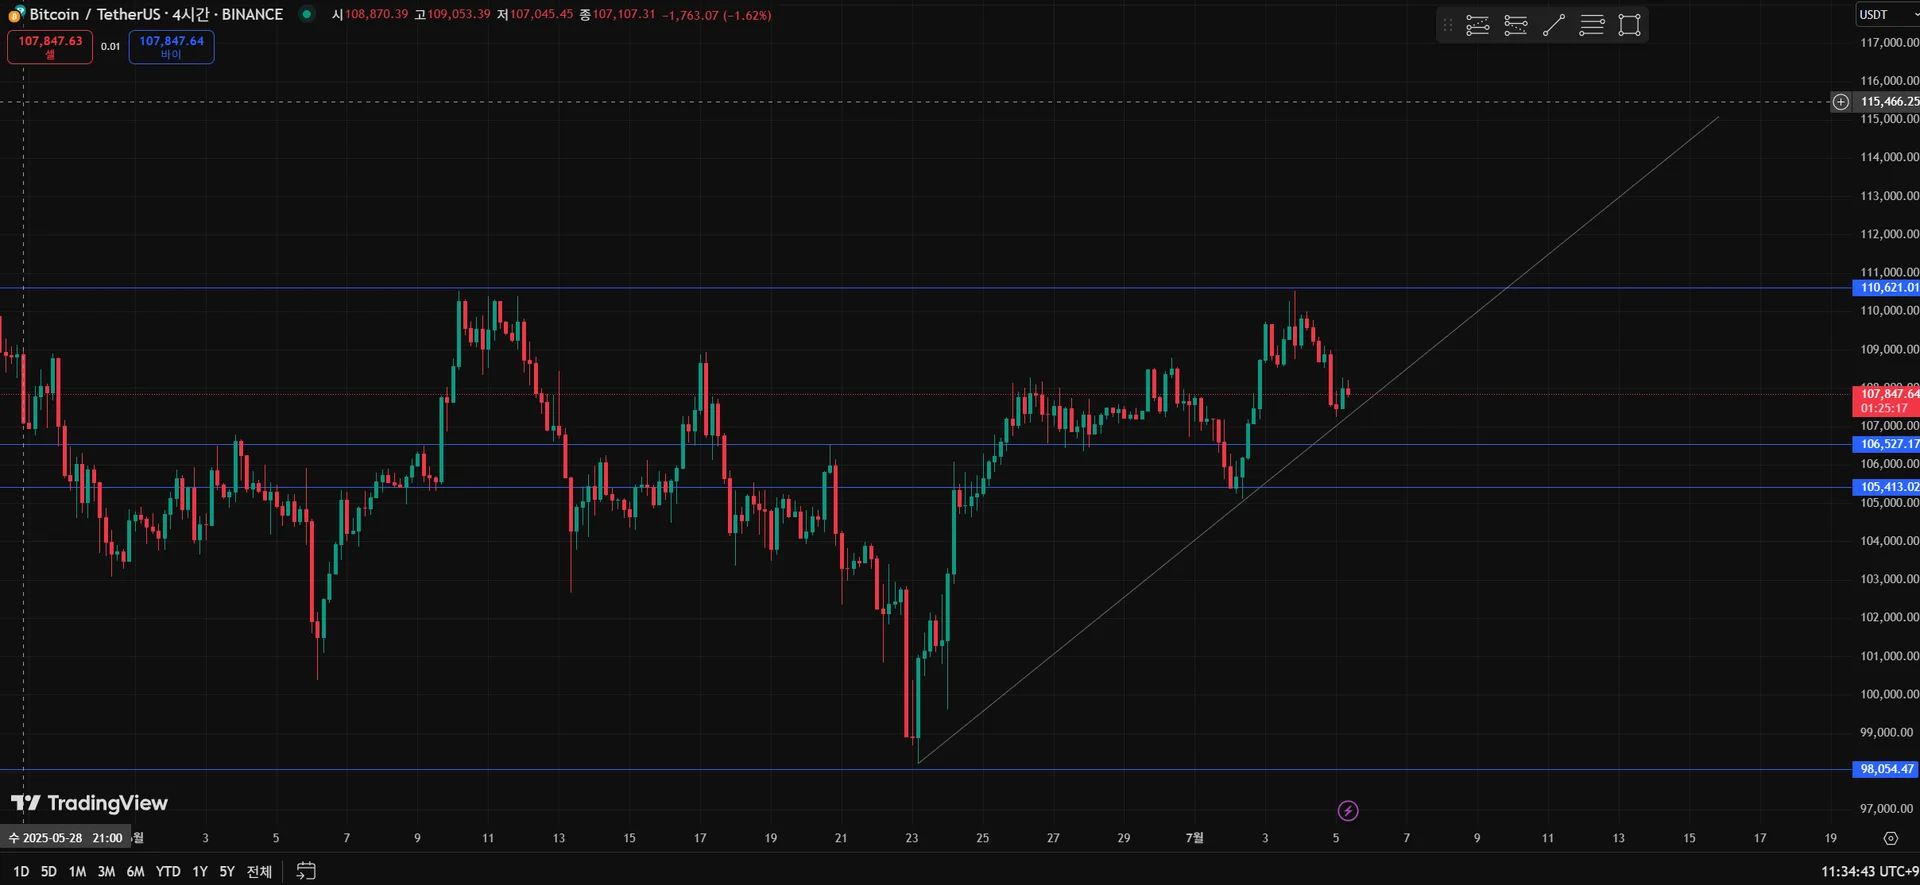Click the 106,527.17 horizontal line price label
The height and width of the screenshot is (885, 1920).
coord(1887,444)
